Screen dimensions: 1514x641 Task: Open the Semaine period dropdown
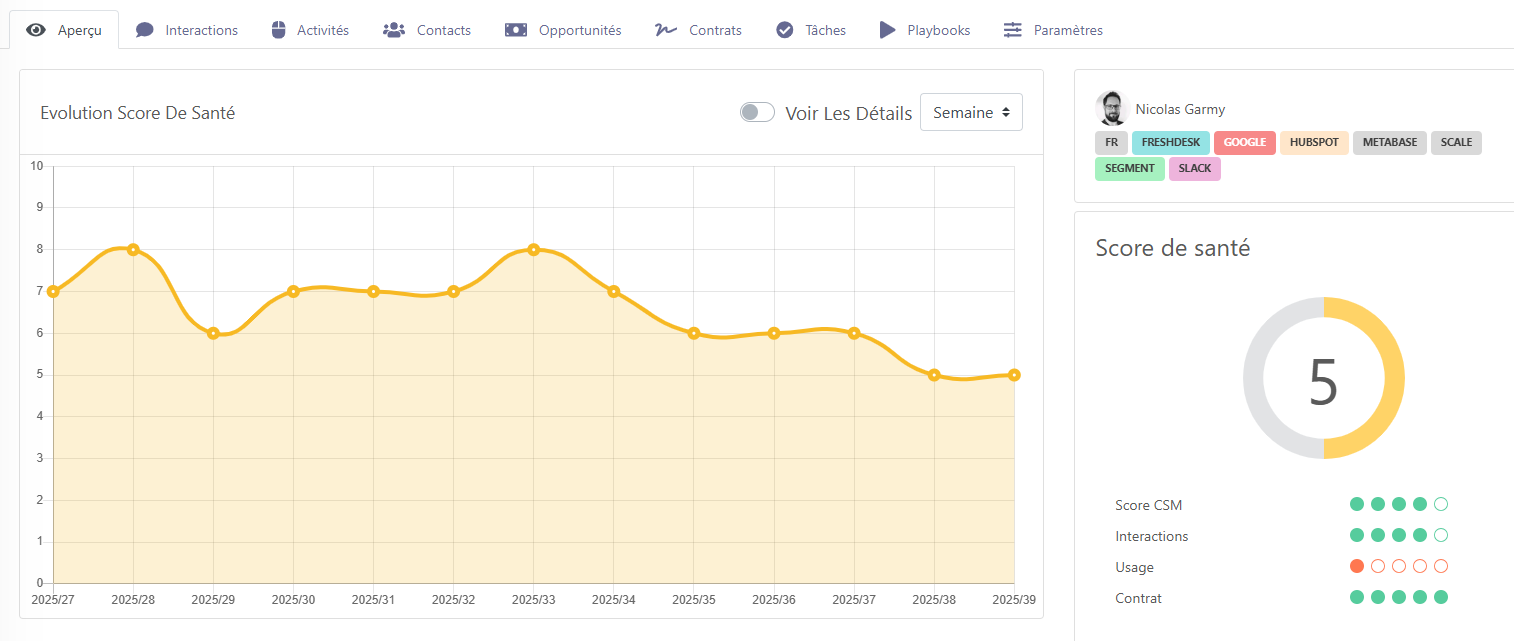coord(971,113)
